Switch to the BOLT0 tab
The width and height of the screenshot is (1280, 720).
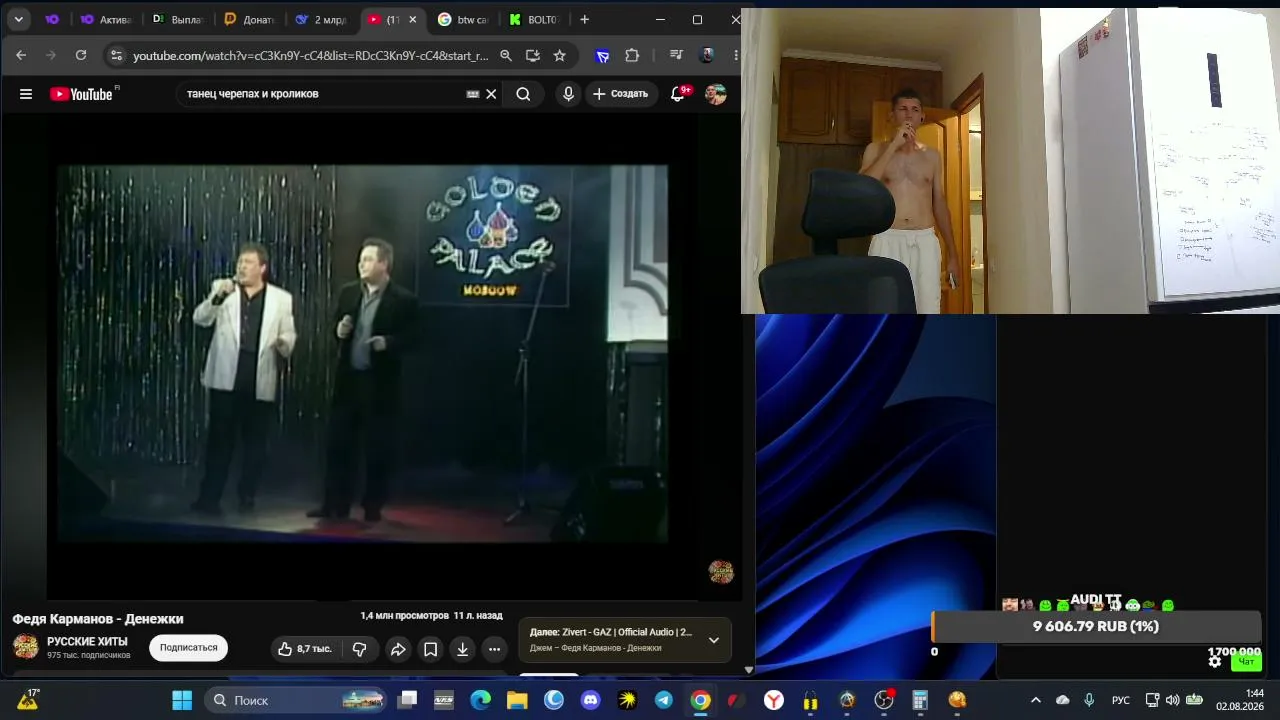pyautogui.click(x=533, y=20)
